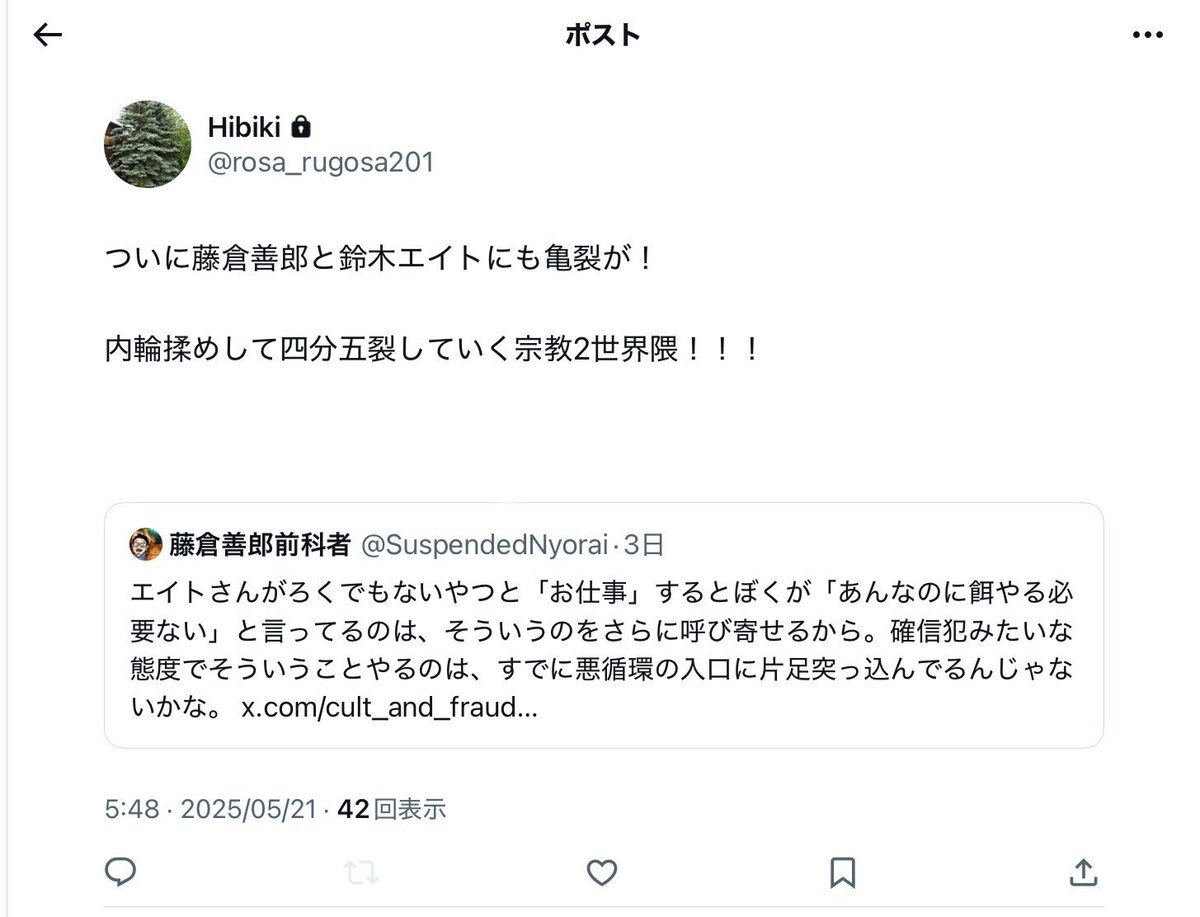Open the Hibiki display name
Screen dimensions: 1200x917
(x=244, y=127)
